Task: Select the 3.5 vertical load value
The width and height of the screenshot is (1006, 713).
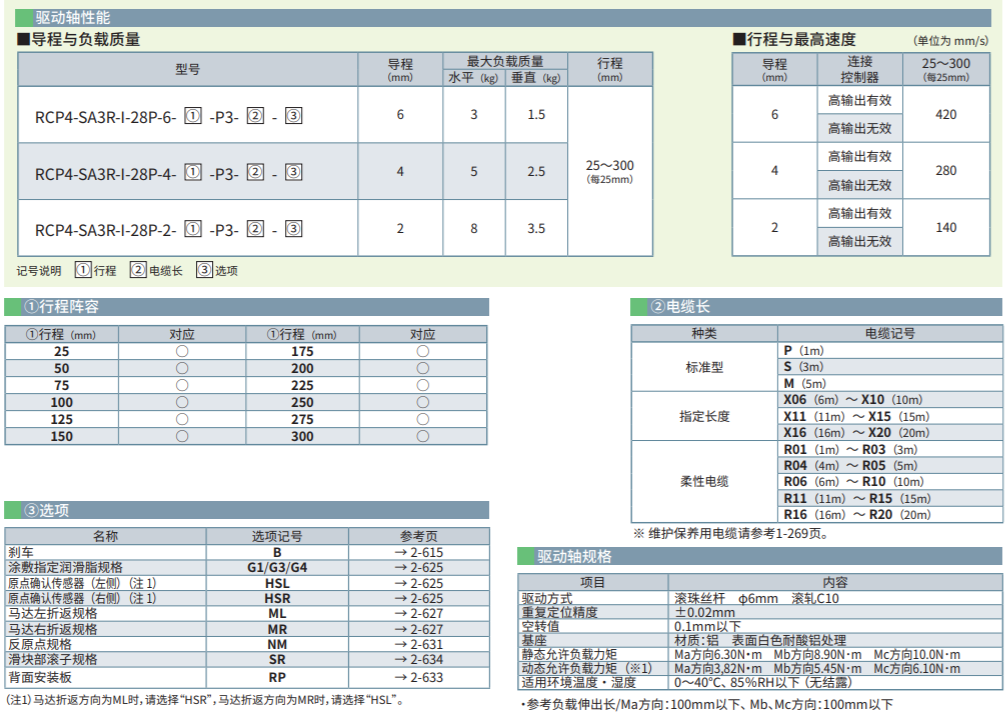Action: pos(536,228)
